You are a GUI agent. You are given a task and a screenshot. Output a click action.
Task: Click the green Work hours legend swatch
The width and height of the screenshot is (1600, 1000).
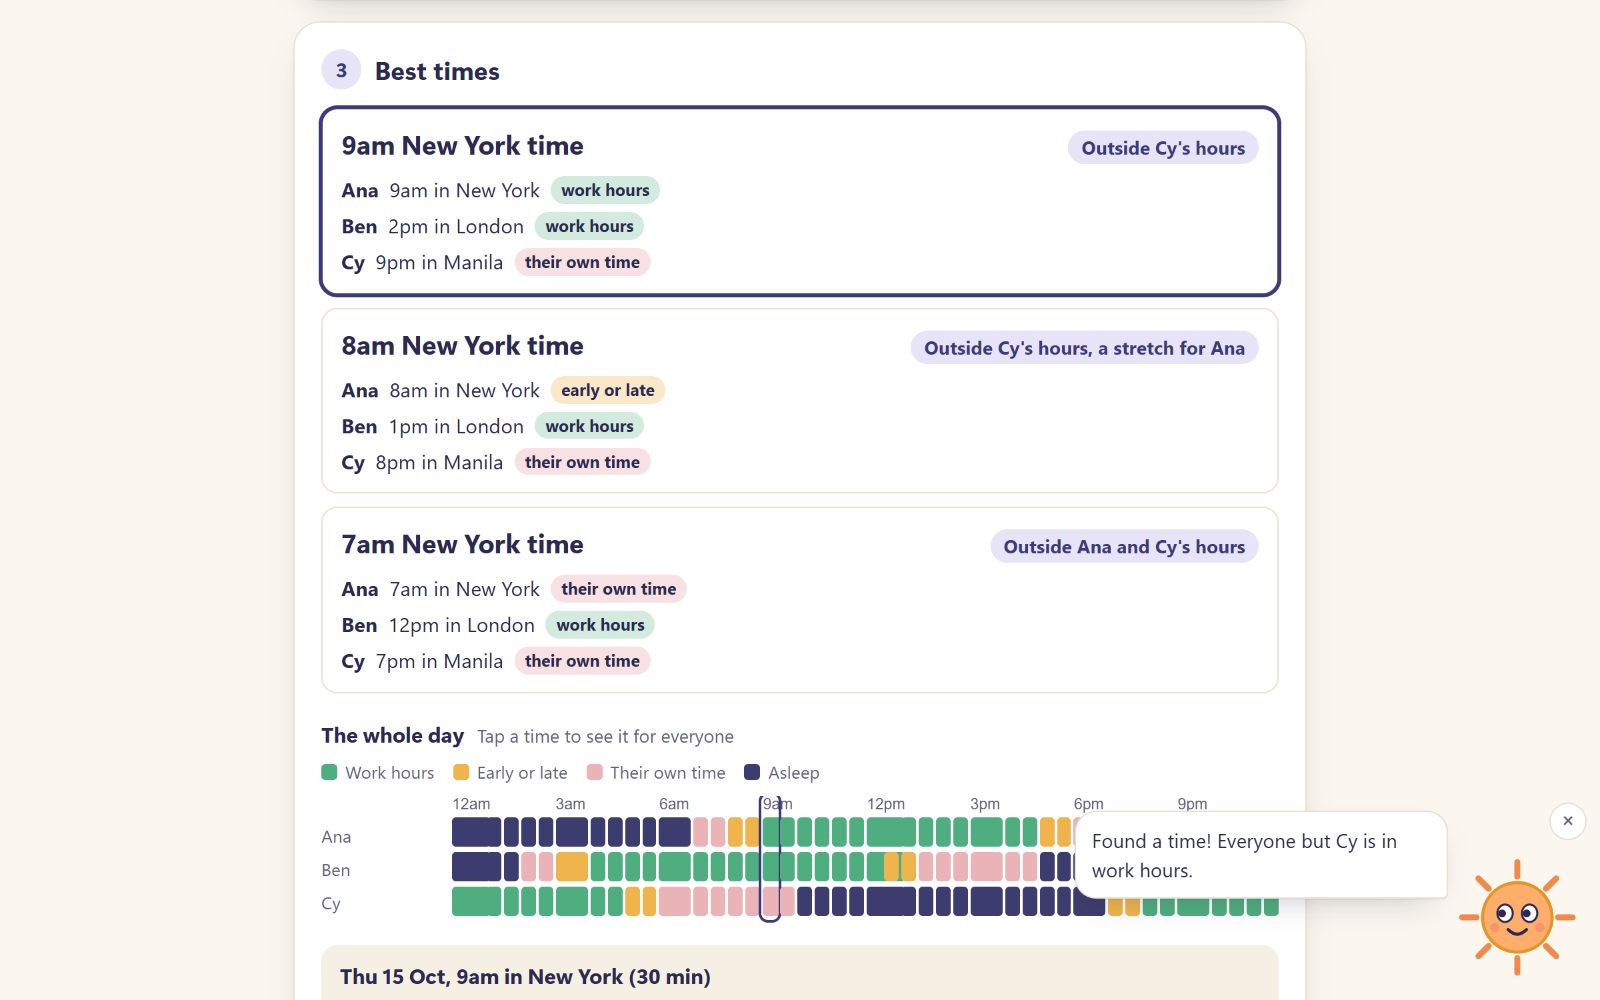[329, 772]
